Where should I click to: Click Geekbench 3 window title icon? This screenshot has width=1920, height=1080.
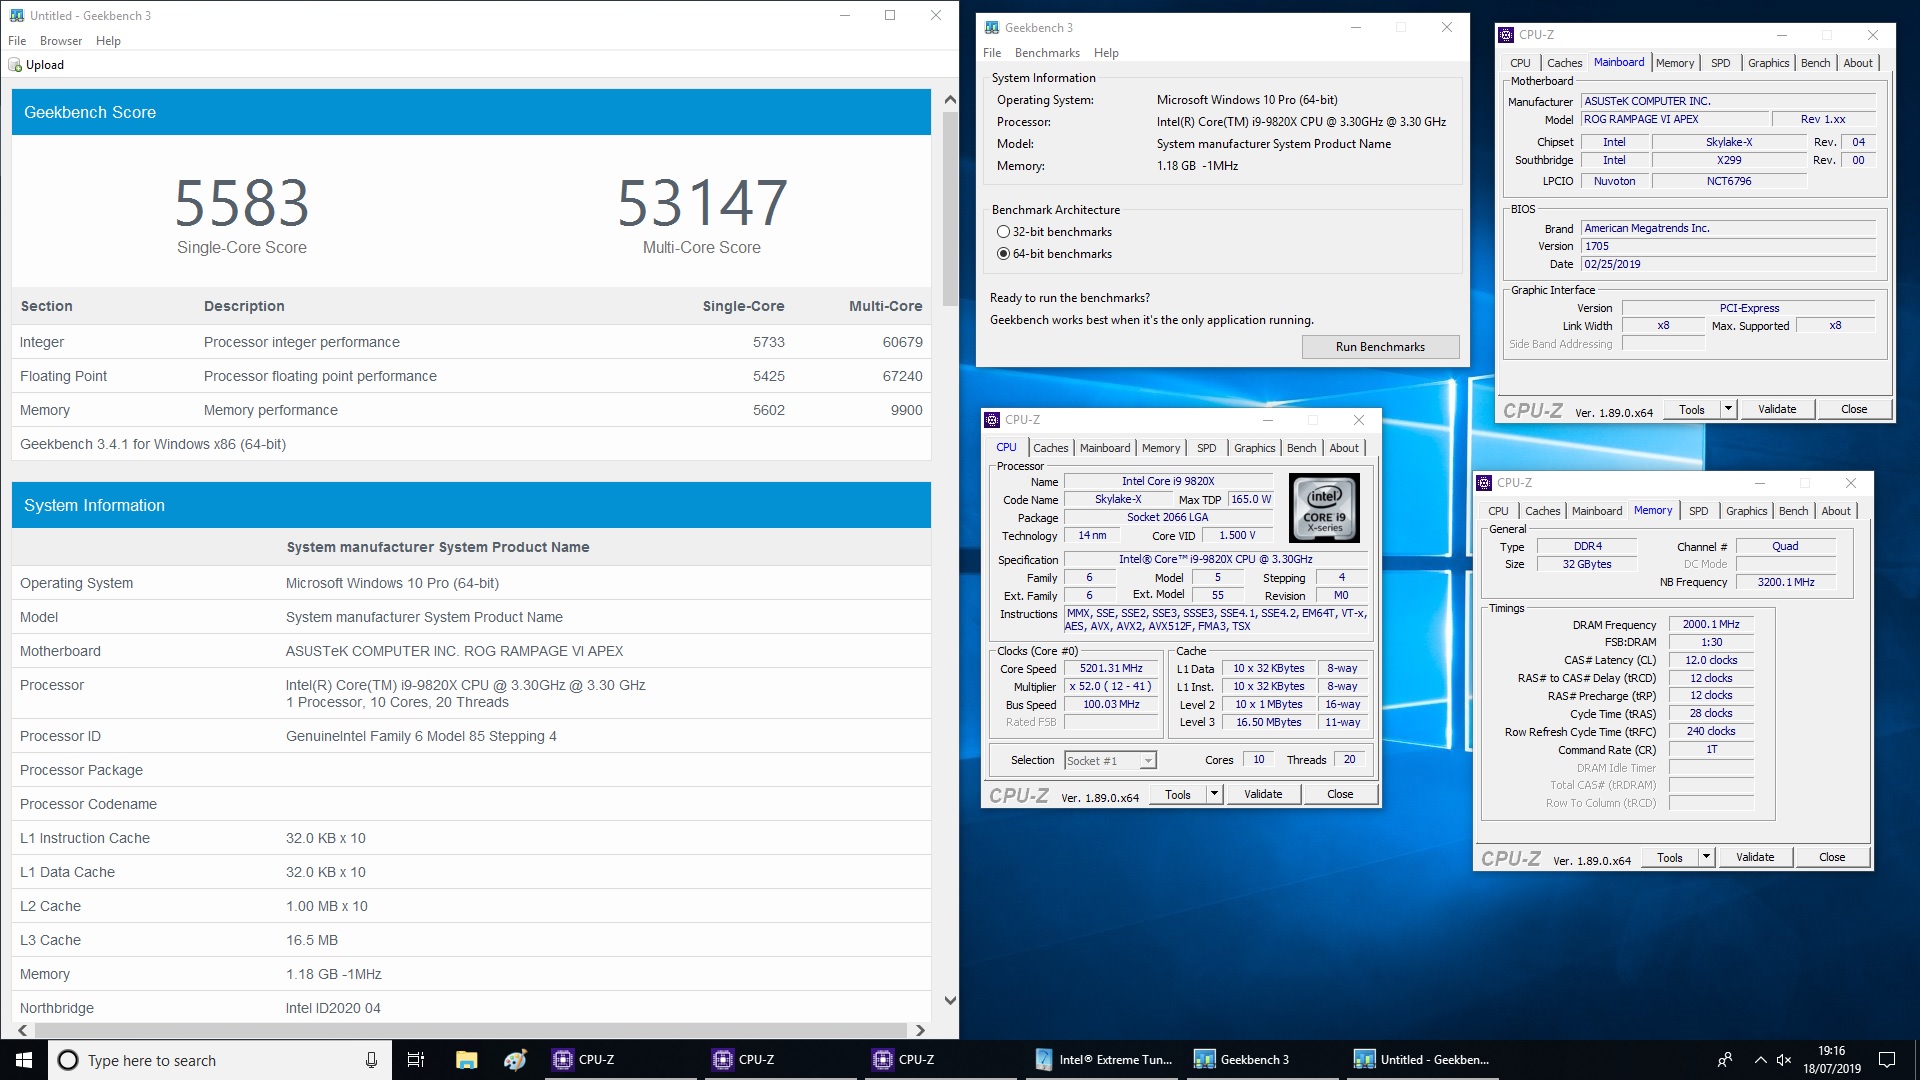tap(992, 27)
